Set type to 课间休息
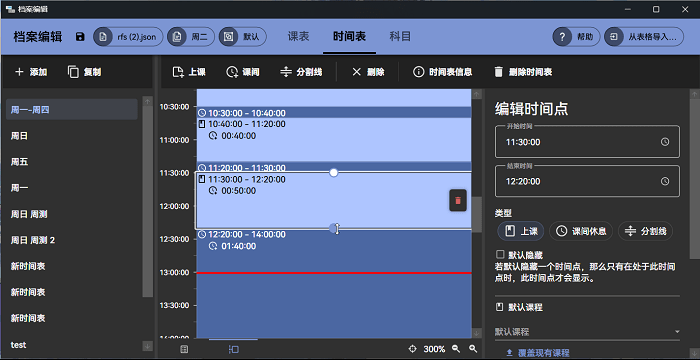 pyautogui.click(x=581, y=231)
